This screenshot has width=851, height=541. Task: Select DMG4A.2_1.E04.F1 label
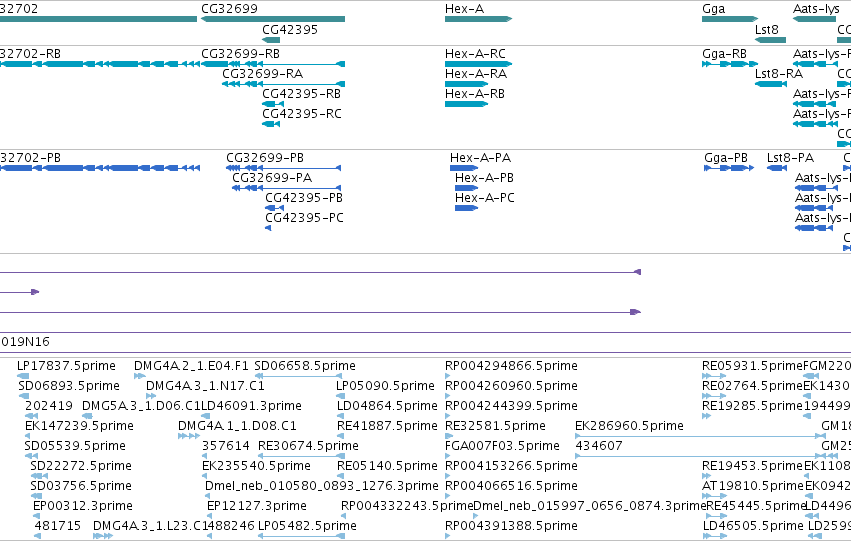(x=191, y=366)
